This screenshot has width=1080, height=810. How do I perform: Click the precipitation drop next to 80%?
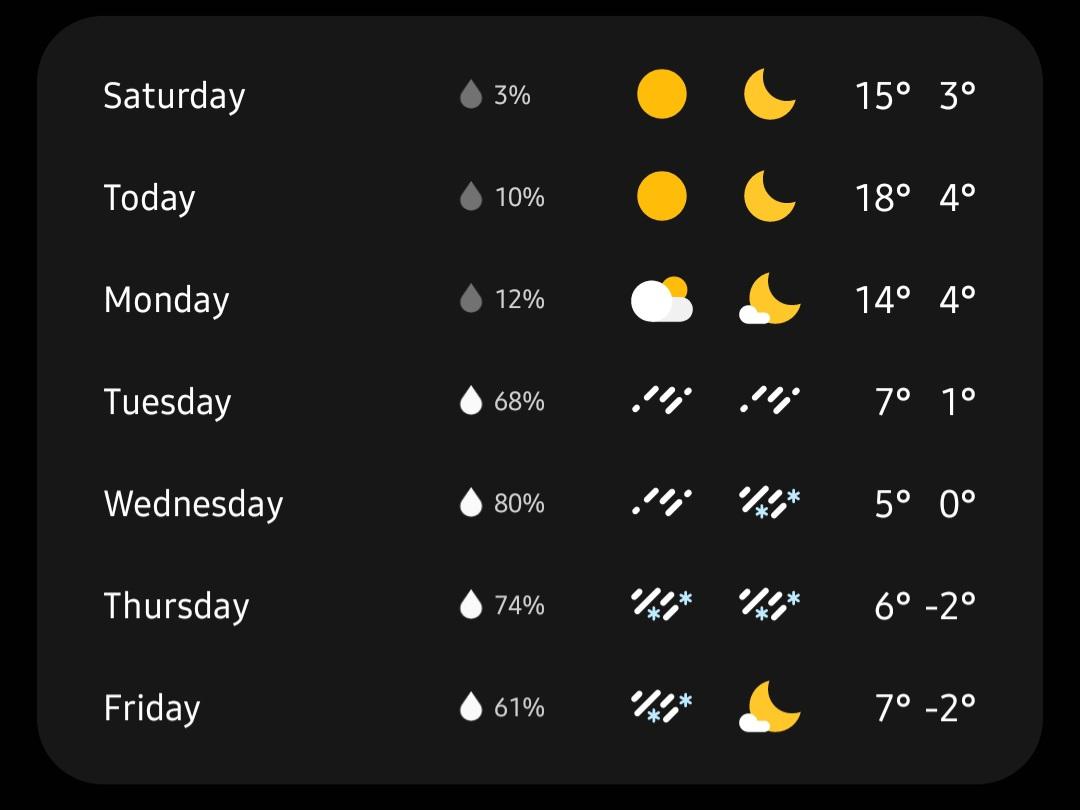click(469, 503)
